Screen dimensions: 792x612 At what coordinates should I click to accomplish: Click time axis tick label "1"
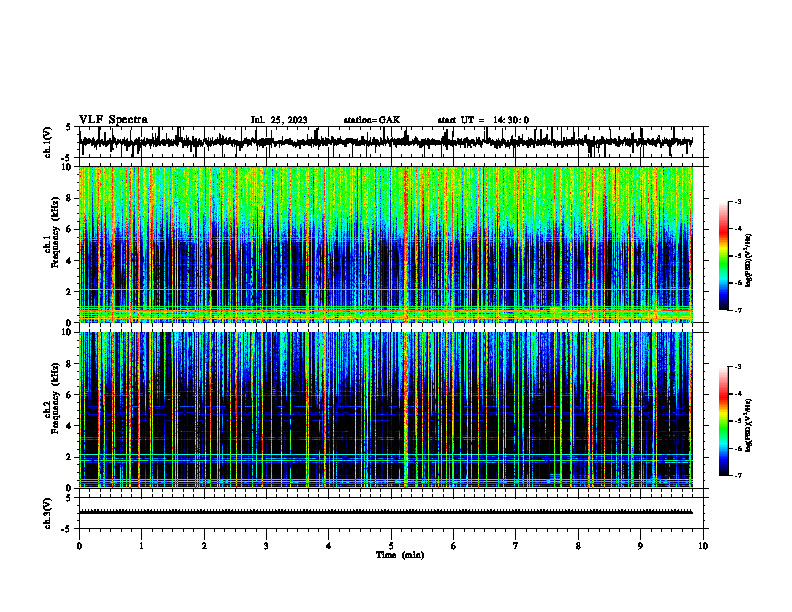(x=141, y=546)
